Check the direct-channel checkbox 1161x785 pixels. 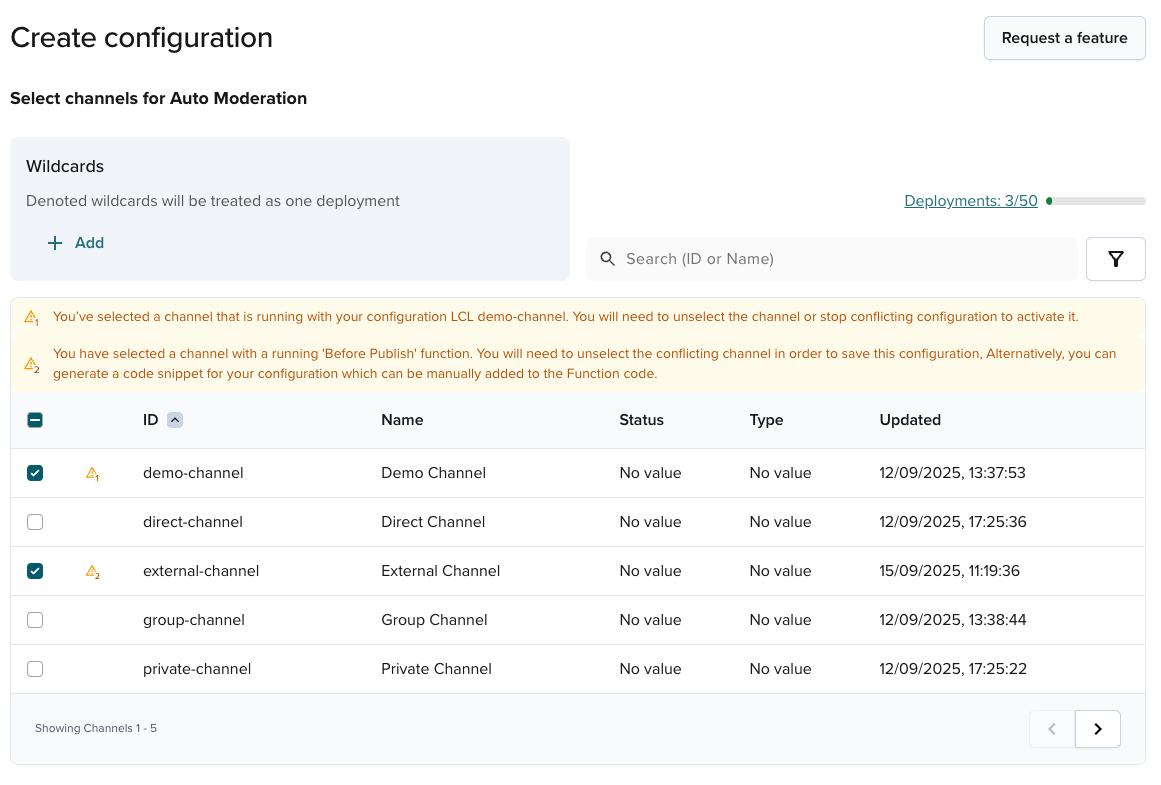coord(35,521)
